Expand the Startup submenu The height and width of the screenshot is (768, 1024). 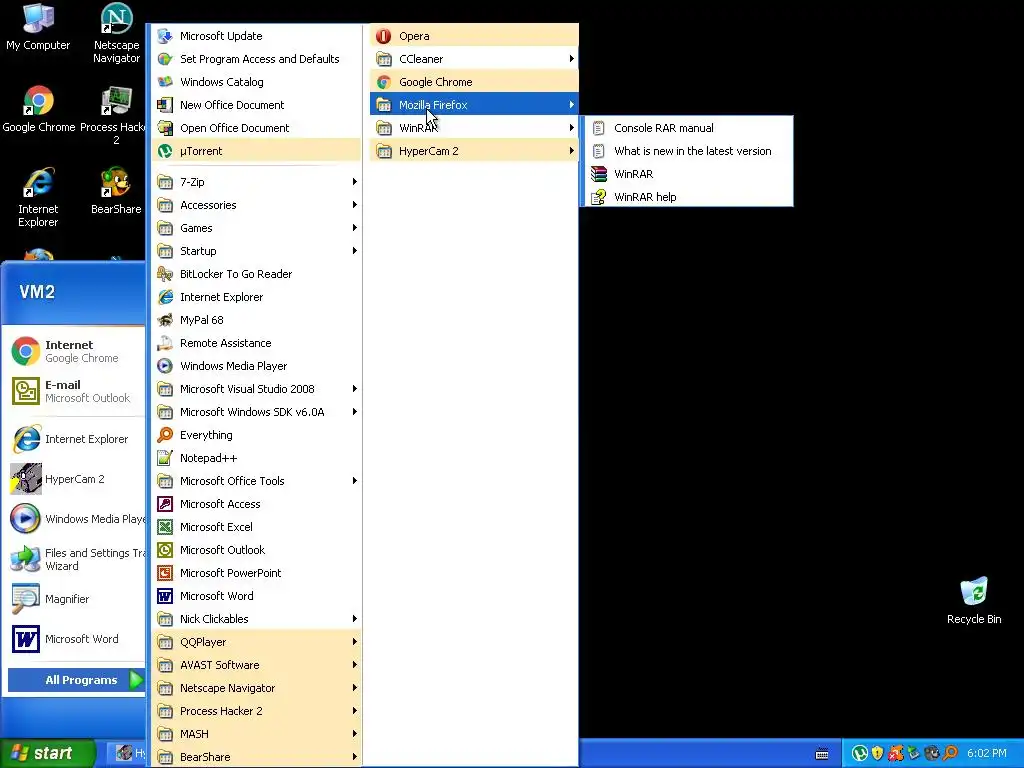click(x=257, y=251)
